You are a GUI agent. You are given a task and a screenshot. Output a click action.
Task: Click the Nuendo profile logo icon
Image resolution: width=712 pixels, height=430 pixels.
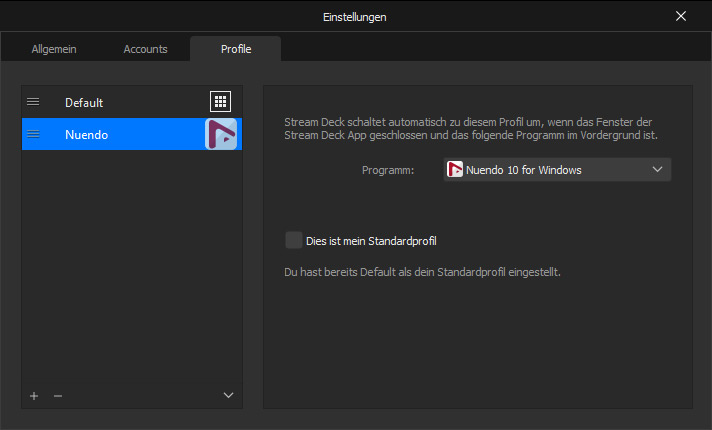(220, 134)
